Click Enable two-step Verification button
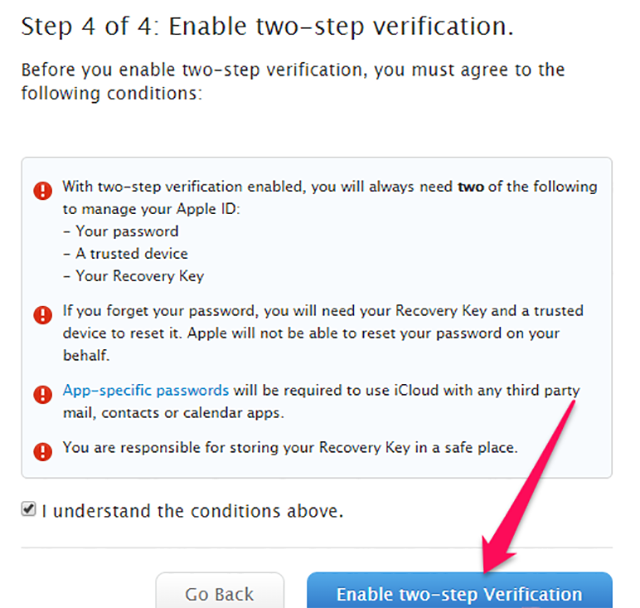Image resolution: width=640 pixels, height=608 pixels. click(460, 590)
